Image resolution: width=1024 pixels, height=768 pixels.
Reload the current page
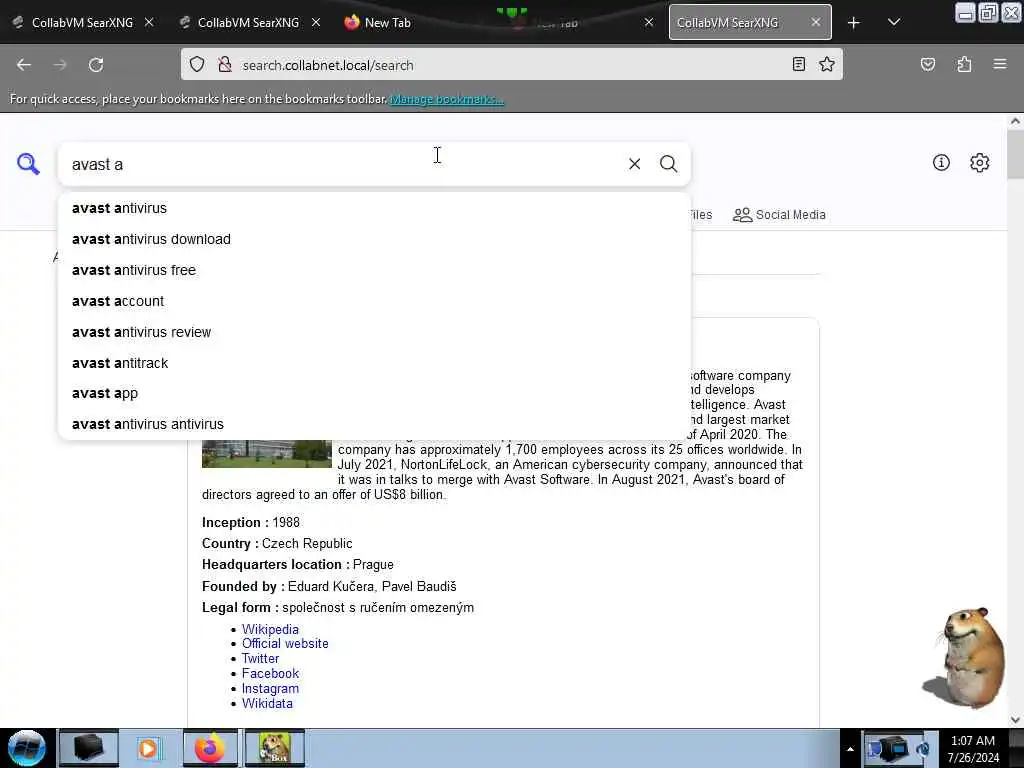[96, 65]
